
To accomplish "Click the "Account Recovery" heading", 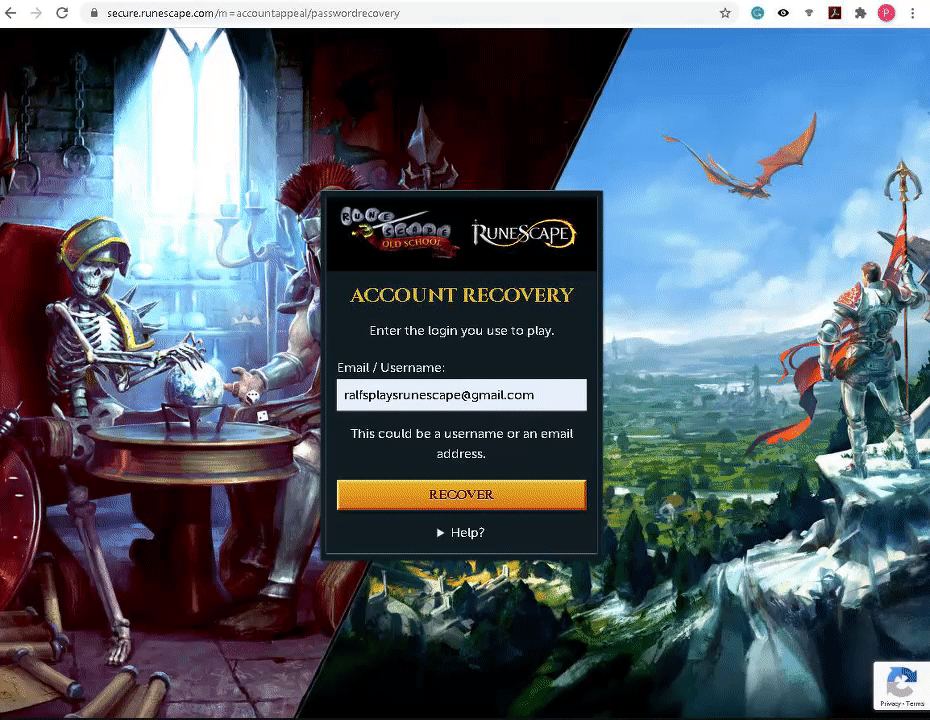I will 461,295.
